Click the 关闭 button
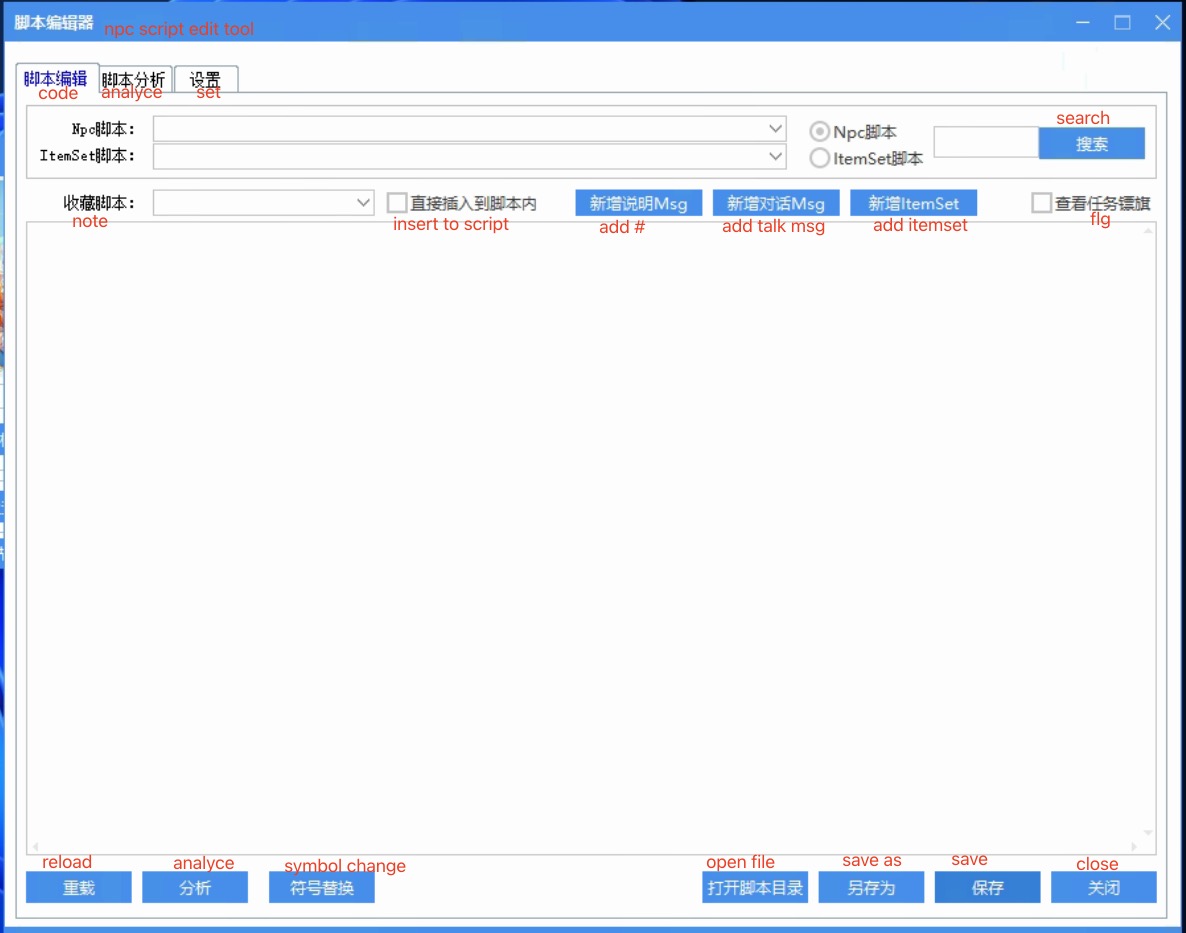Viewport: 1186px width, 933px height. (1104, 888)
